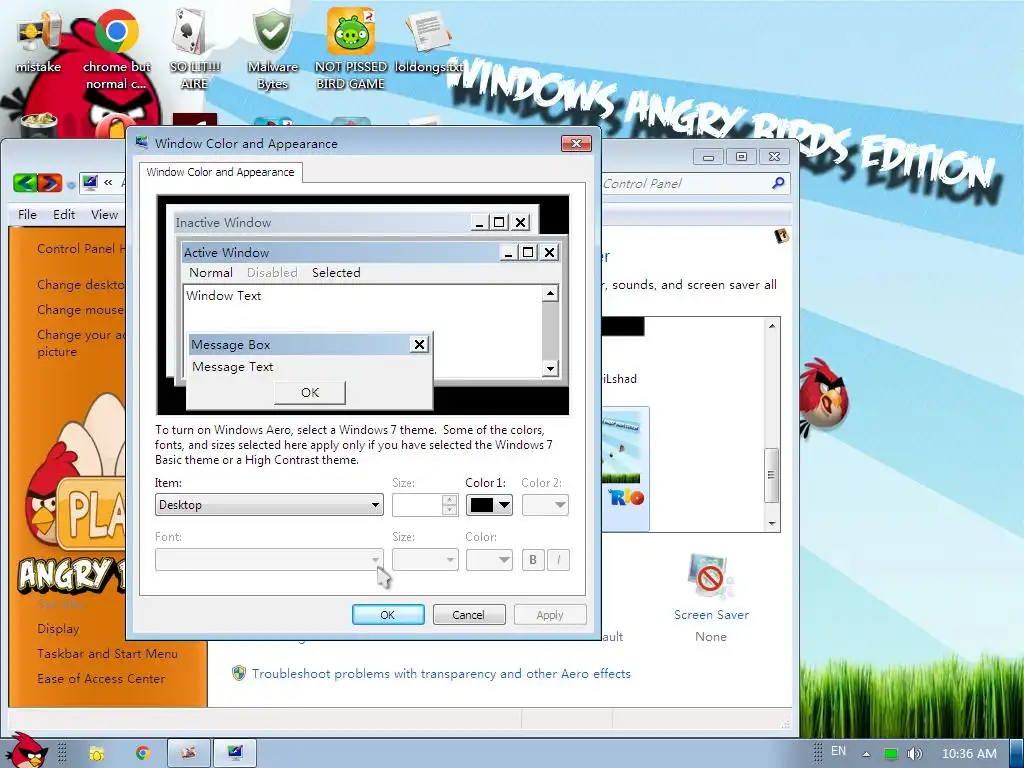Open the Edit menu
Image resolution: width=1024 pixels, height=768 pixels.
pyautogui.click(x=64, y=214)
